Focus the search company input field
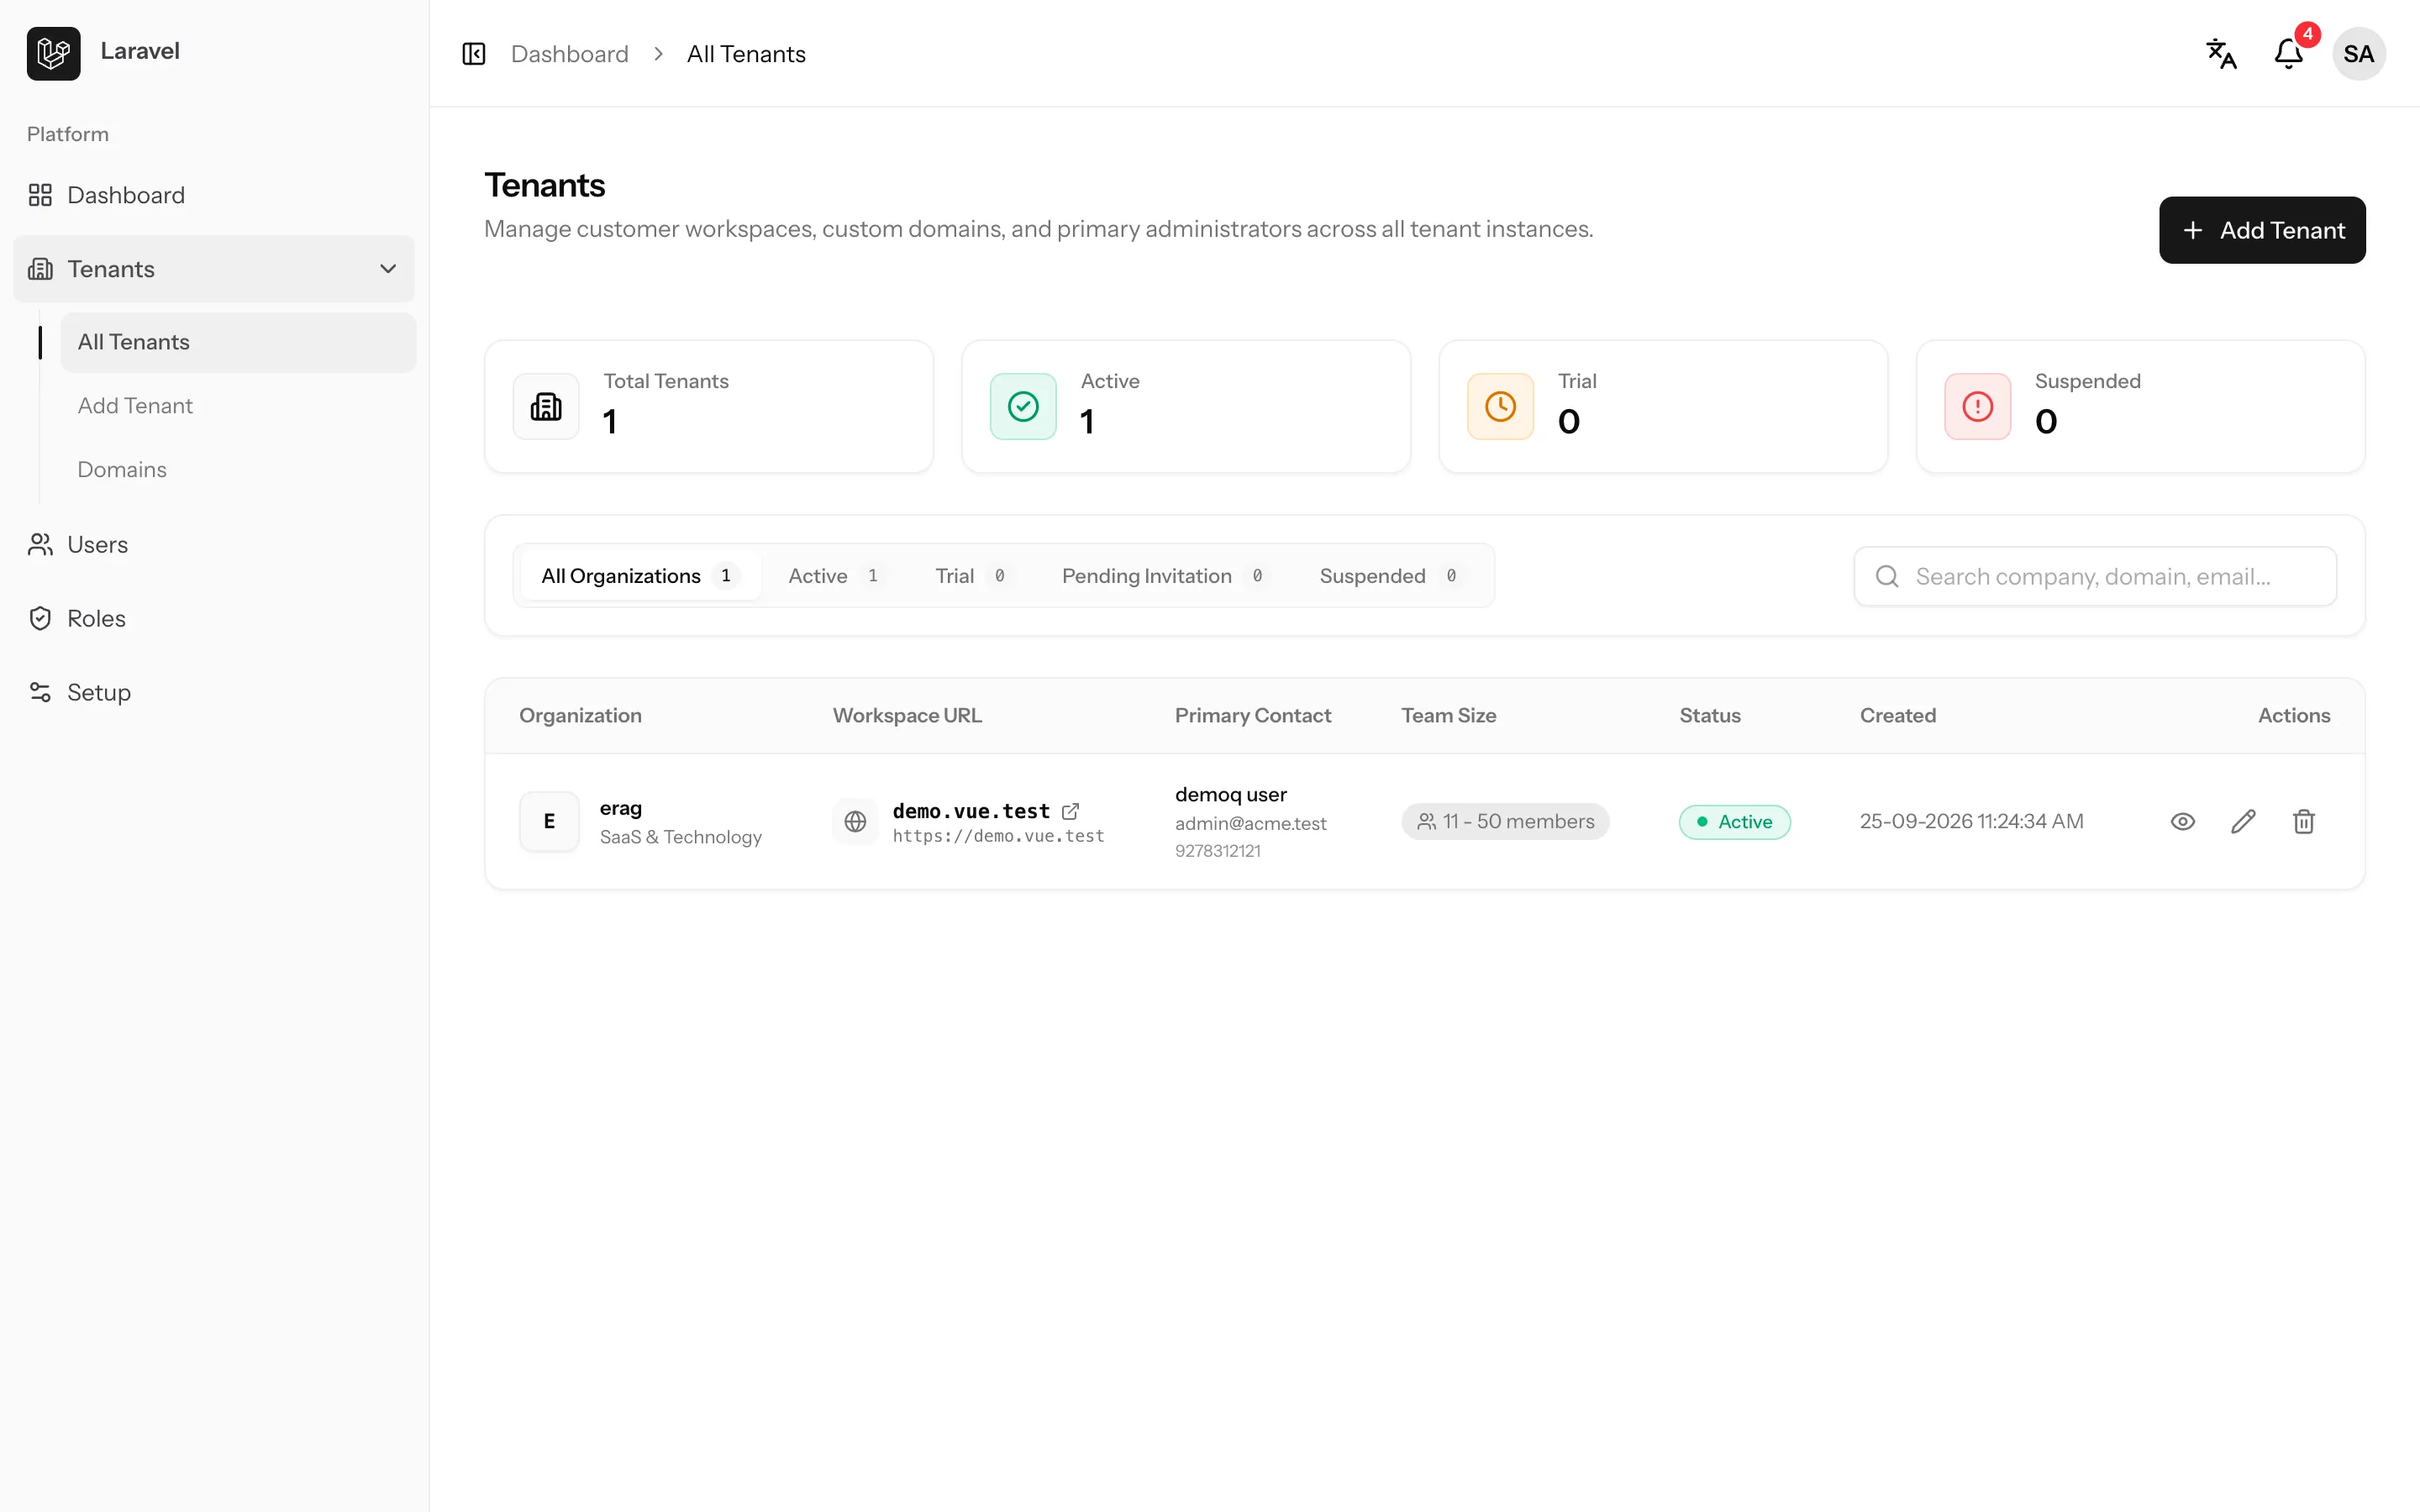The image size is (2420, 1512). coord(2095,577)
